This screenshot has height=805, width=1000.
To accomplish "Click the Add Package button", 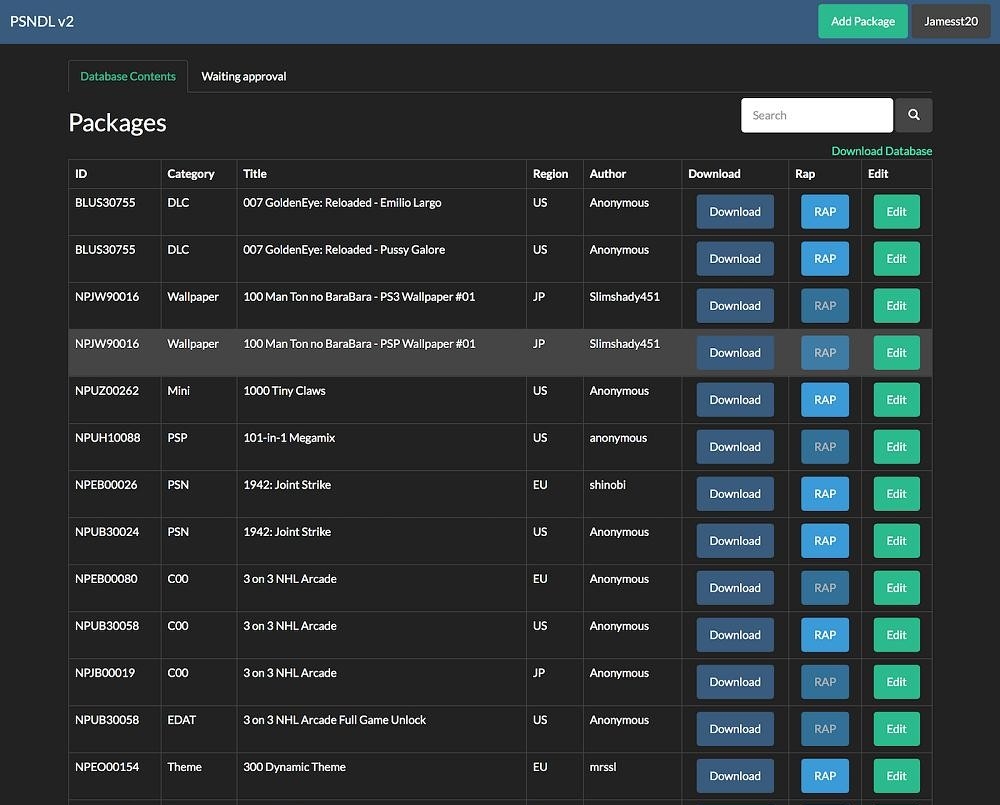I will [862, 21].
